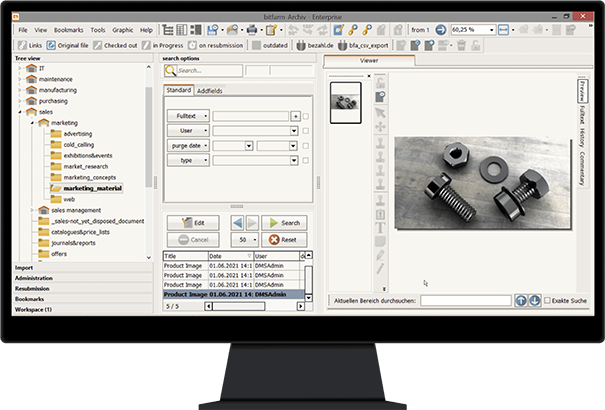605x410 pixels.
Task: Click the document clock icon in viewer toolbar
Action: (x=380, y=96)
